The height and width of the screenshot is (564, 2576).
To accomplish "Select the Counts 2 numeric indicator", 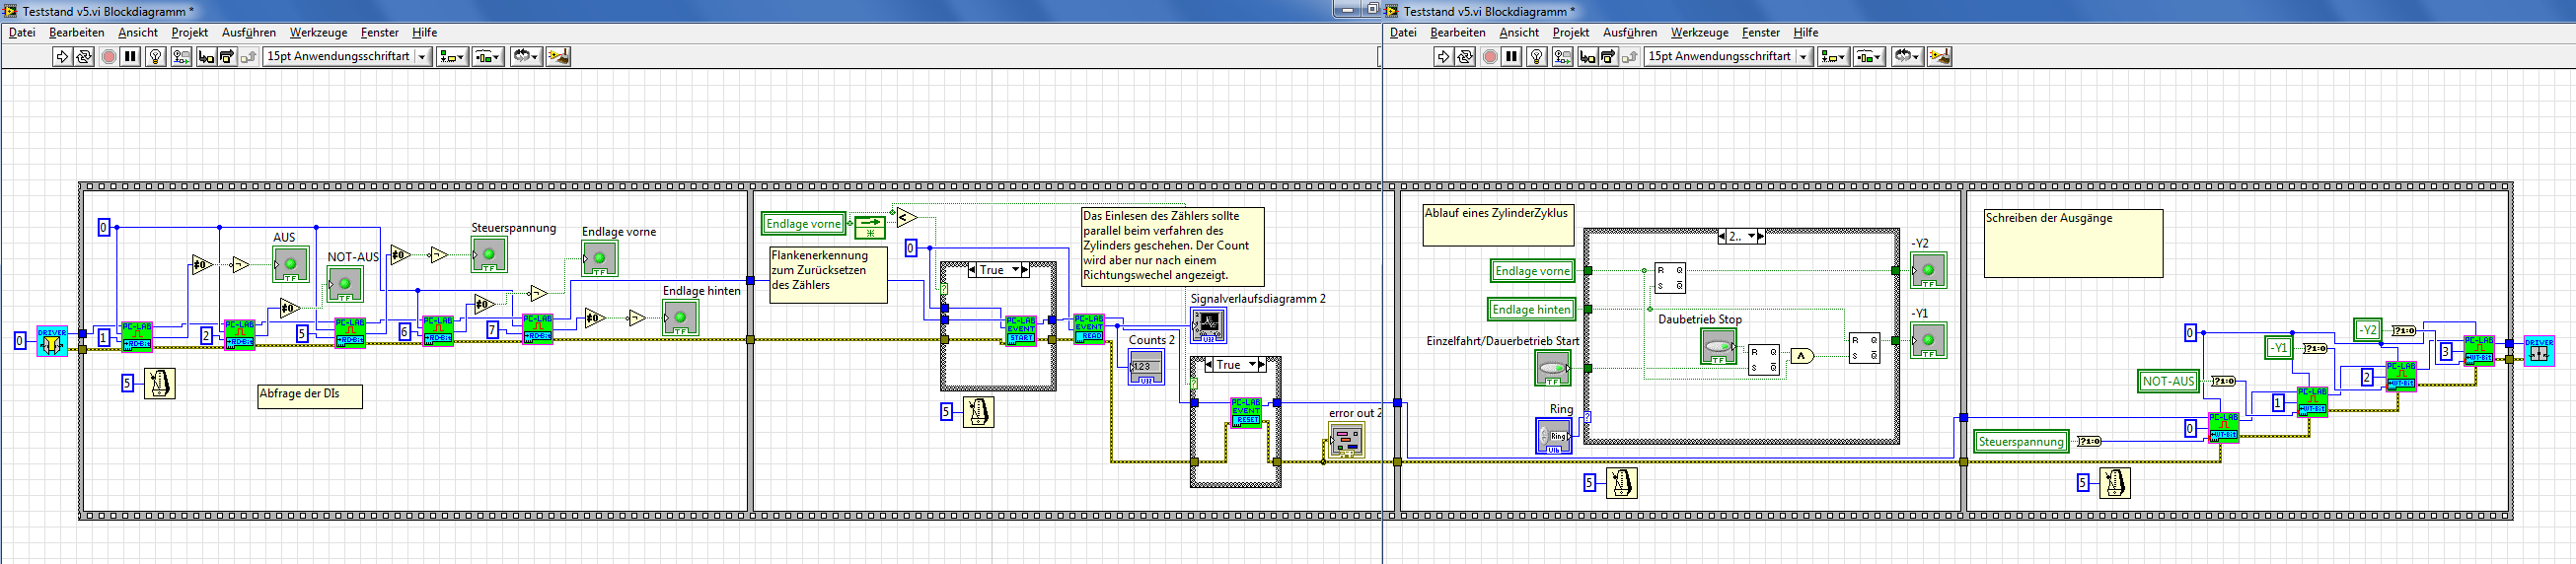I will coord(1145,367).
